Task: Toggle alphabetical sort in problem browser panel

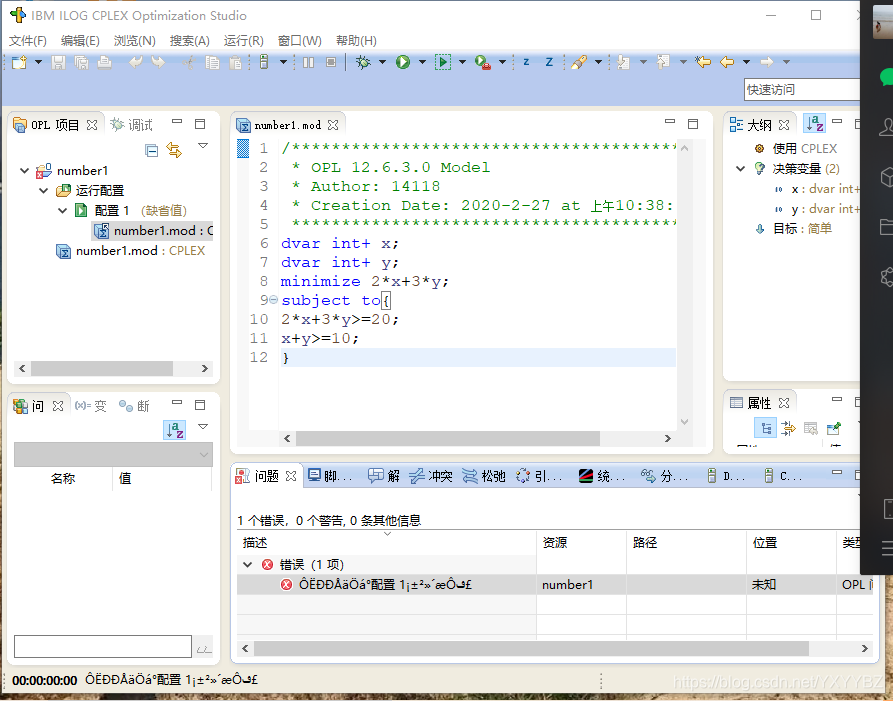Action: click(x=175, y=430)
